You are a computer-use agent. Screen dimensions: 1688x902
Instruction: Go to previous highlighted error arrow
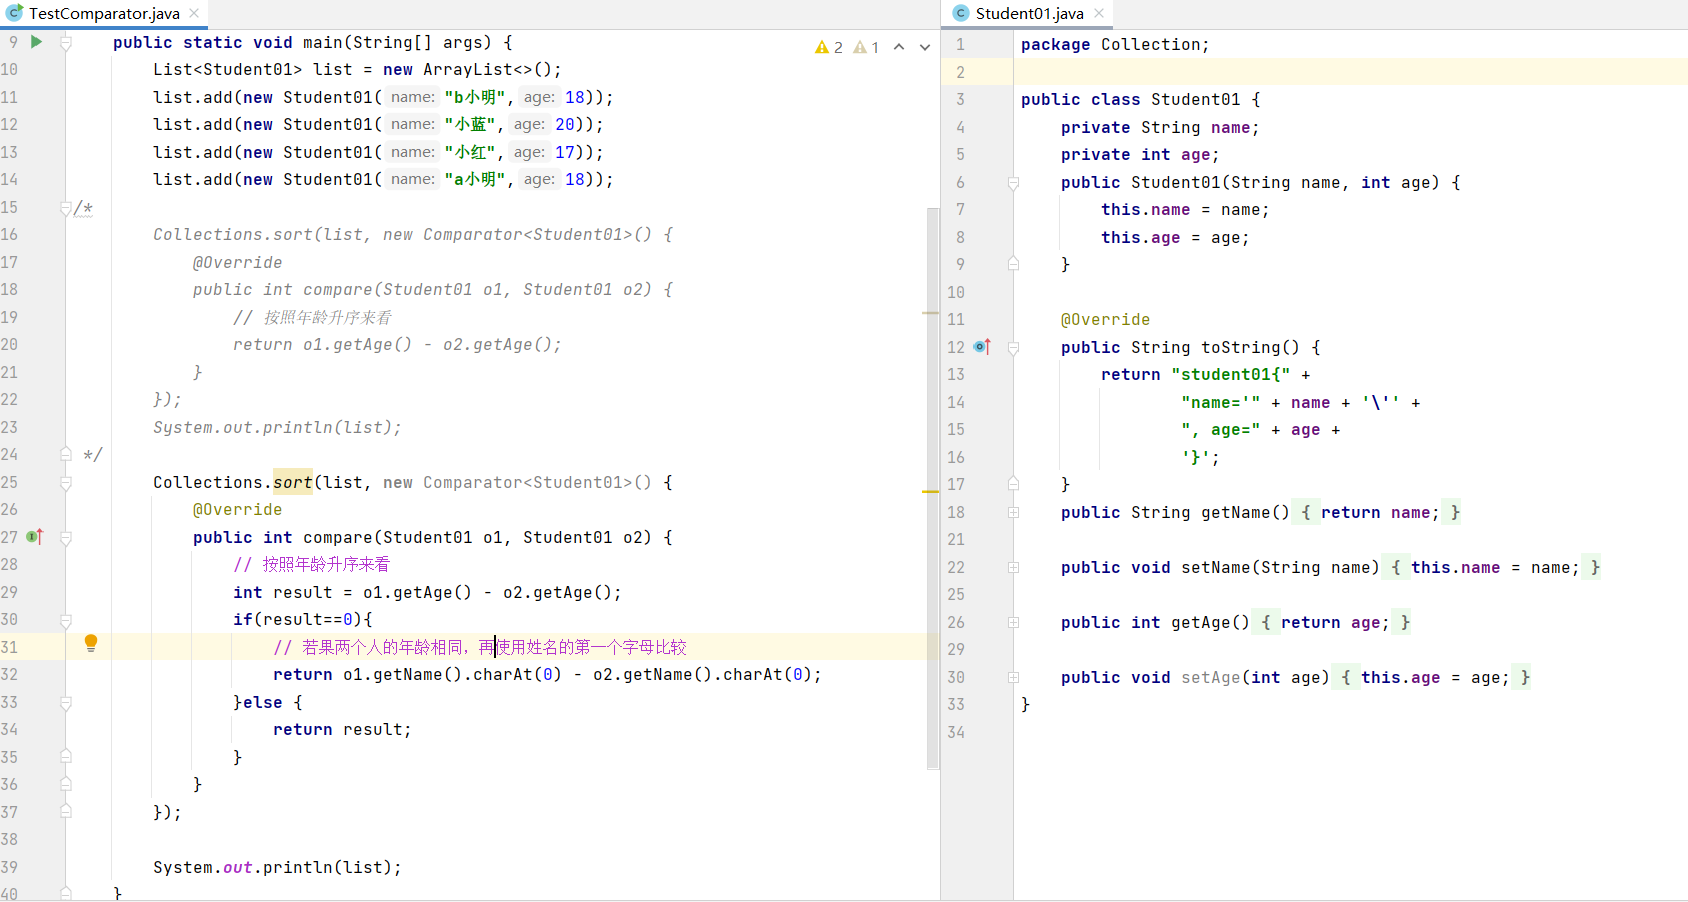pyautogui.click(x=899, y=47)
